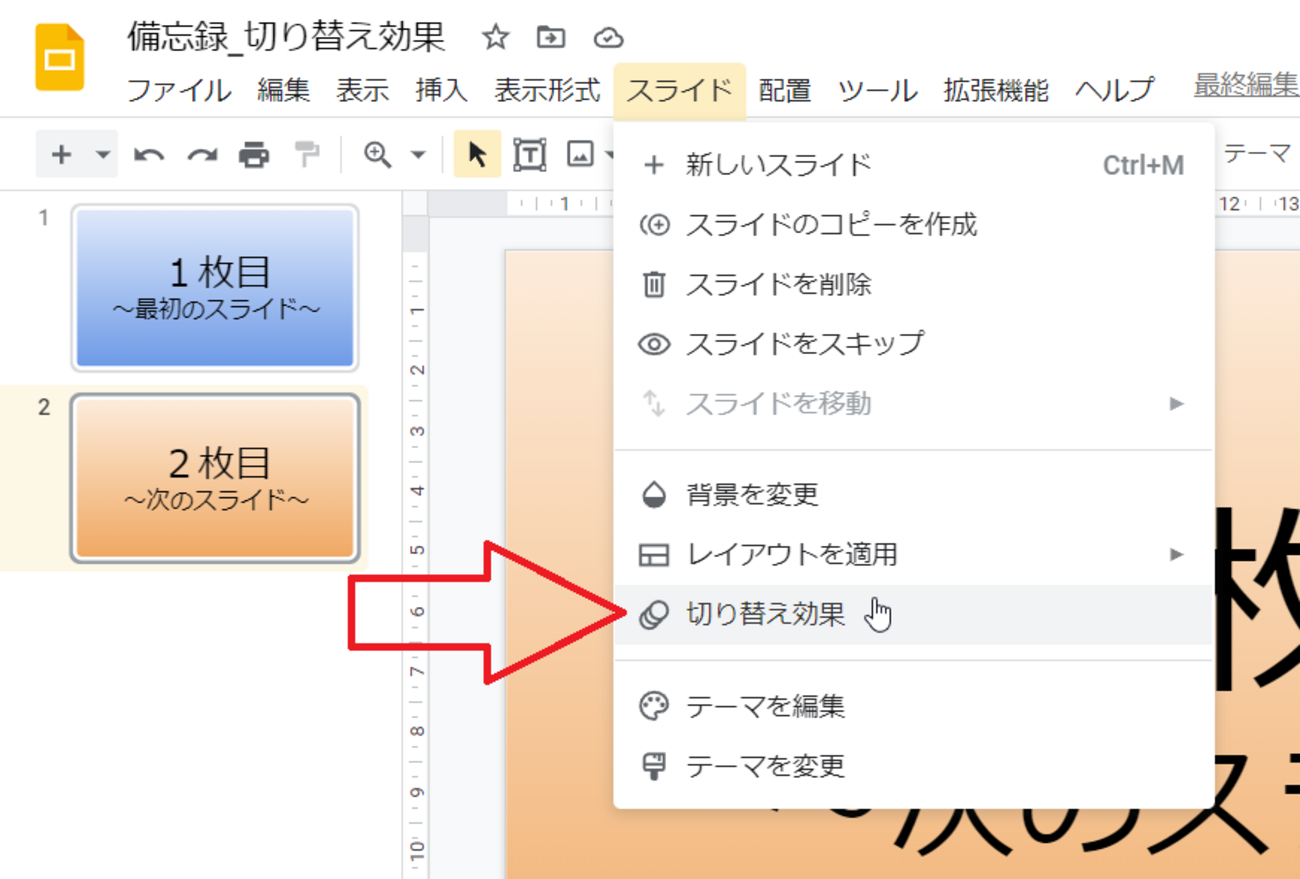Image resolution: width=1300 pixels, height=879 pixels.
Task: Select the slide 1 thumbnail 「1枚目」
Action: 215,288
